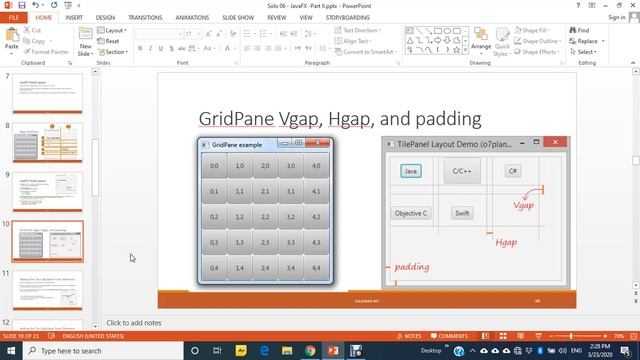
Task: Open the Align Text dropdown
Action: pos(353,41)
